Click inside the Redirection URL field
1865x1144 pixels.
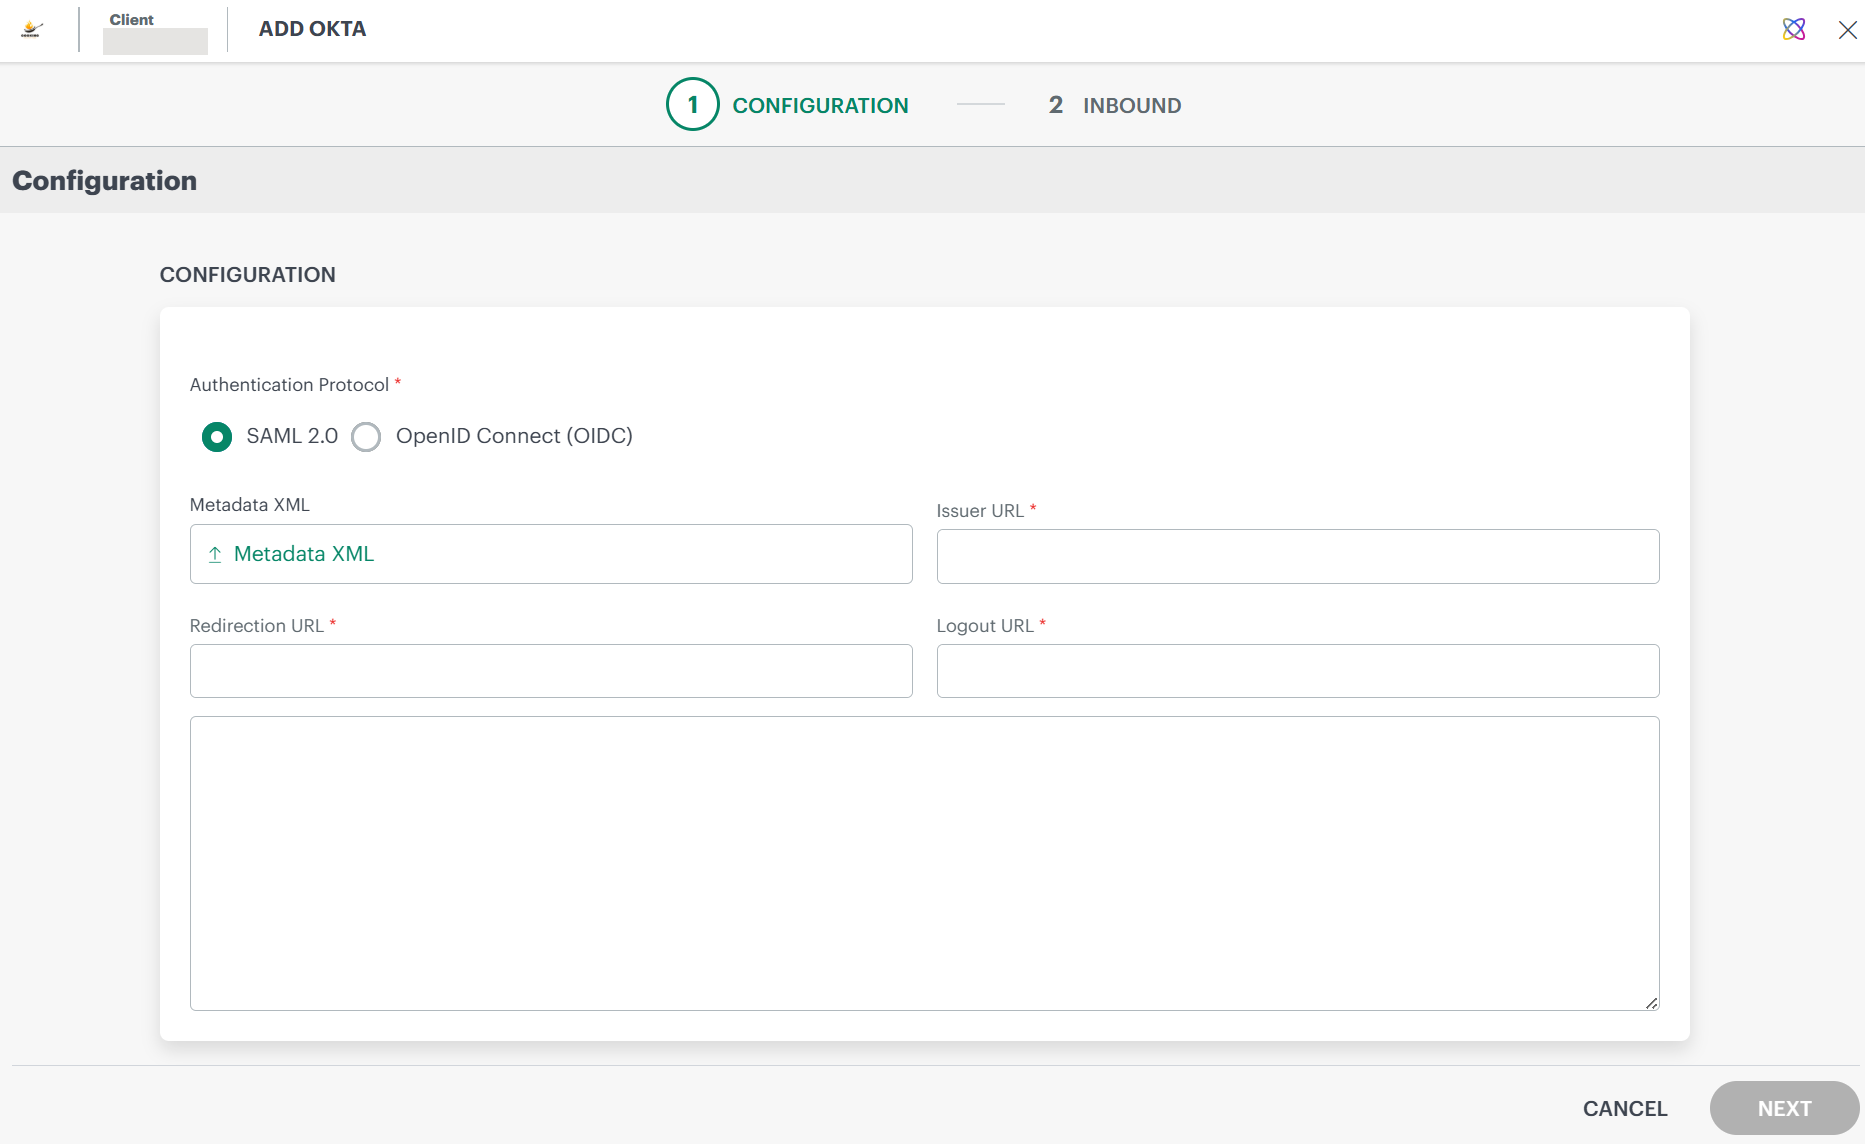(550, 671)
